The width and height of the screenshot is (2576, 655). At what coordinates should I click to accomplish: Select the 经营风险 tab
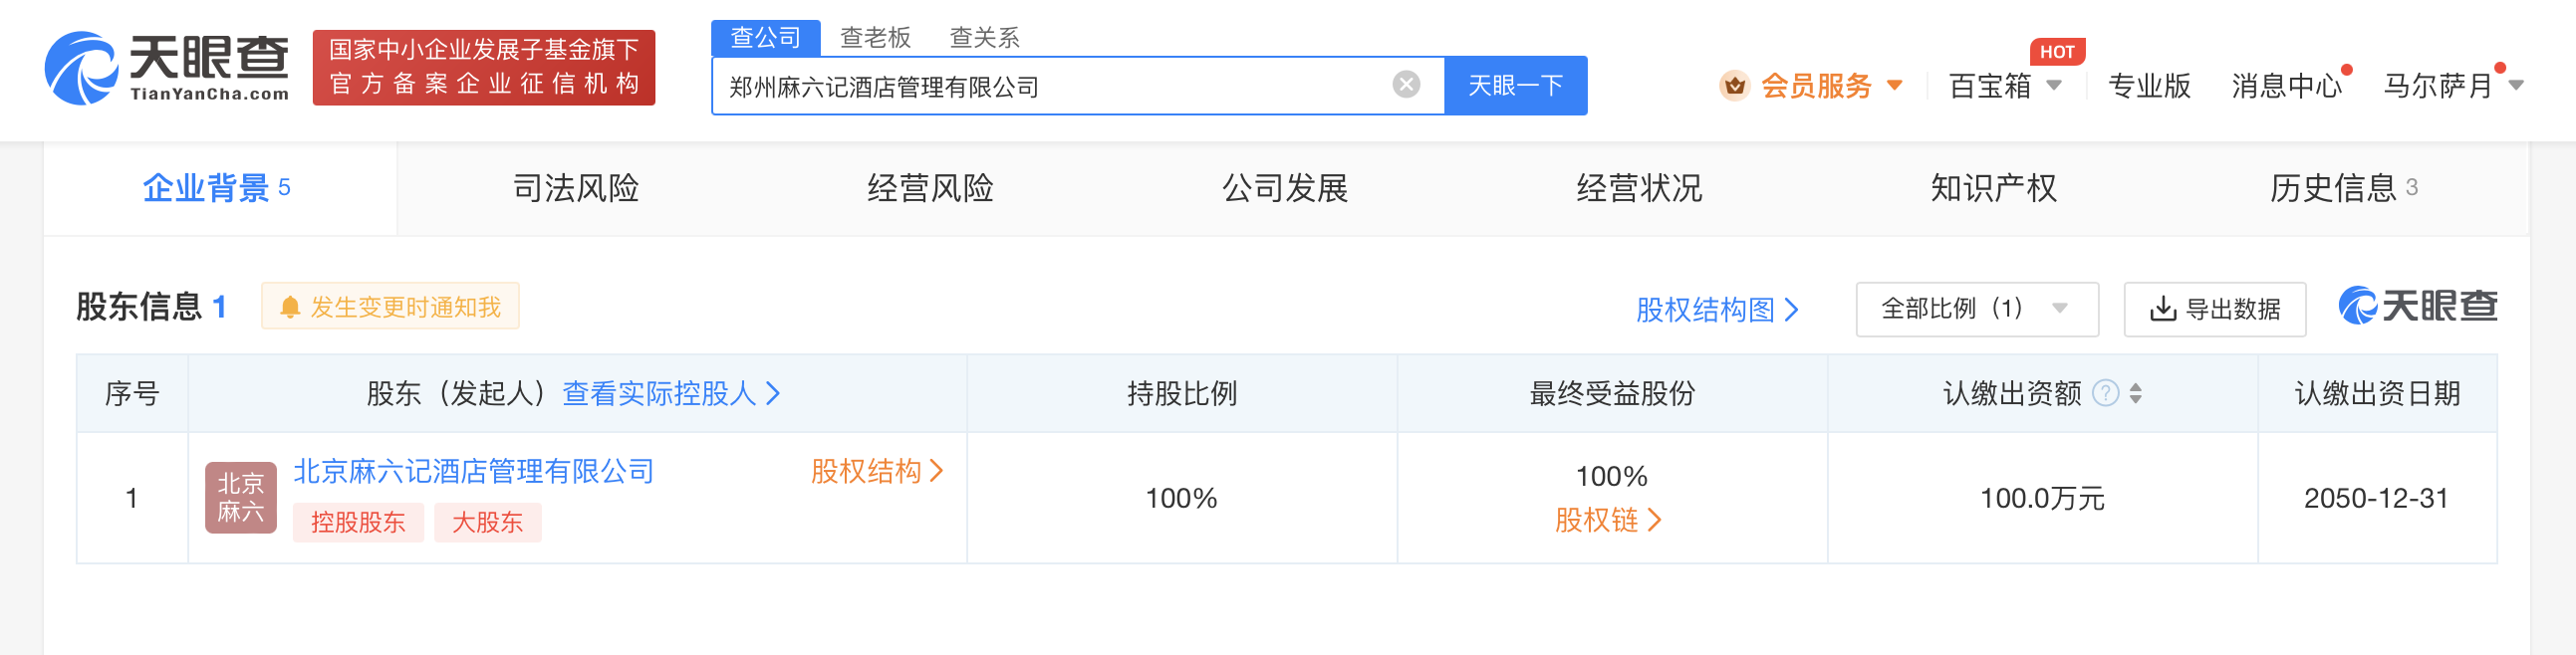point(930,188)
